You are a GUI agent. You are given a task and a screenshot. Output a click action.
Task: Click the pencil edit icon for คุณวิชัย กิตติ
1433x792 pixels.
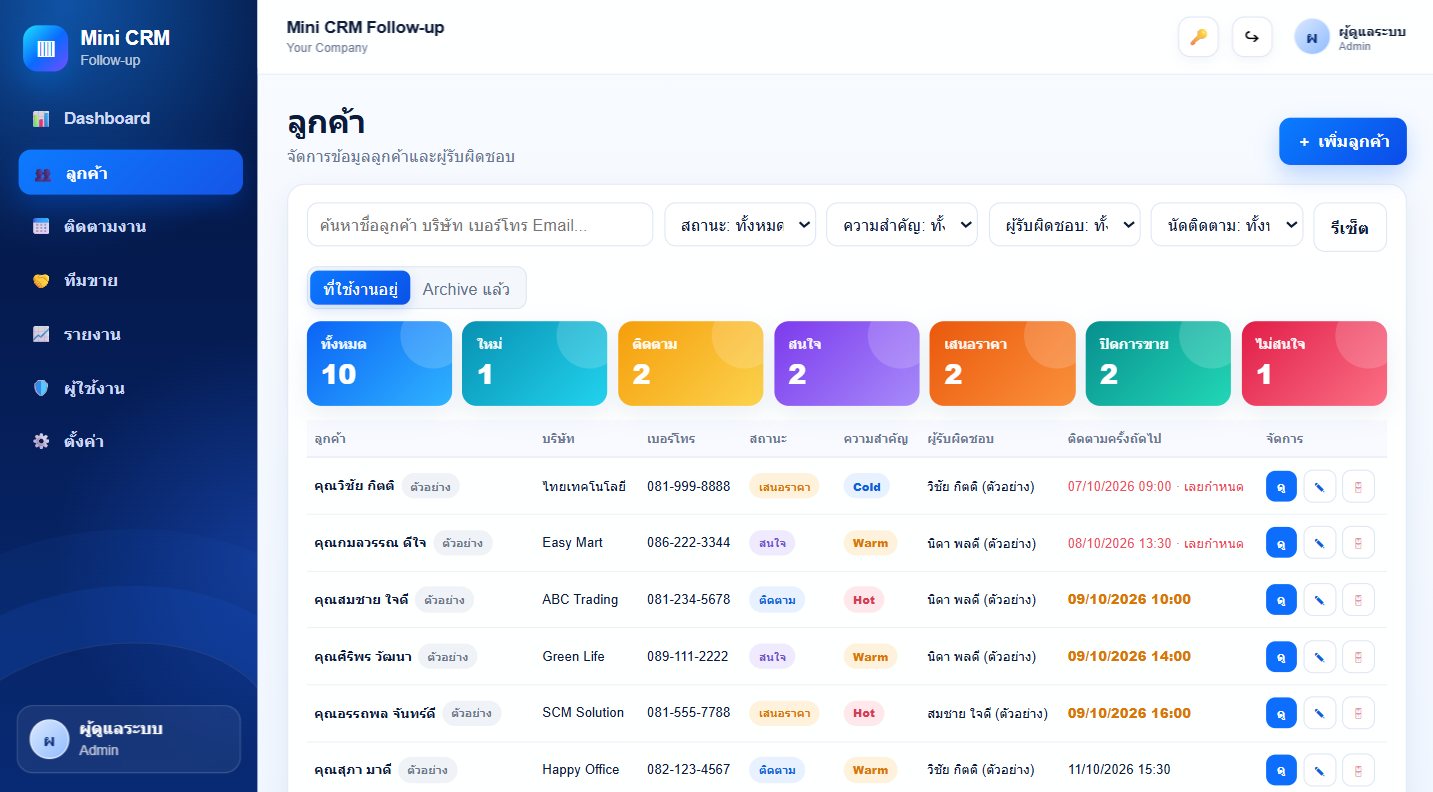click(1320, 487)
